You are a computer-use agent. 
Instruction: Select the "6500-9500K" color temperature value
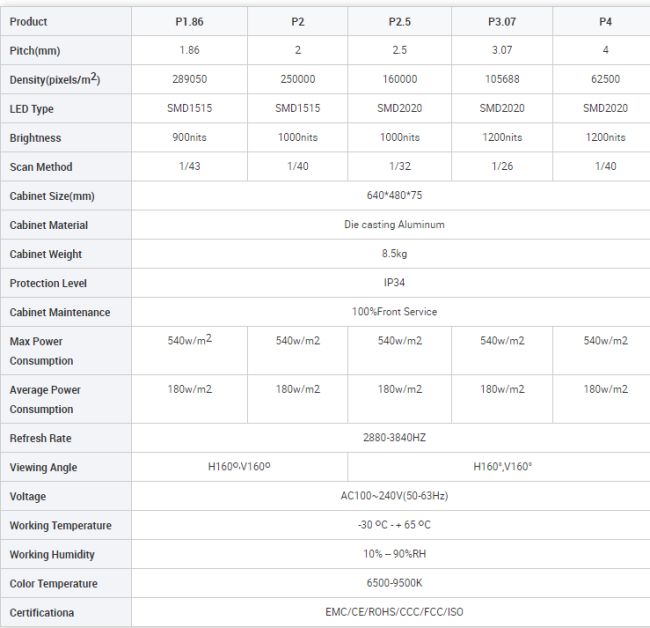pyautogui.click(x=394, y=583)
